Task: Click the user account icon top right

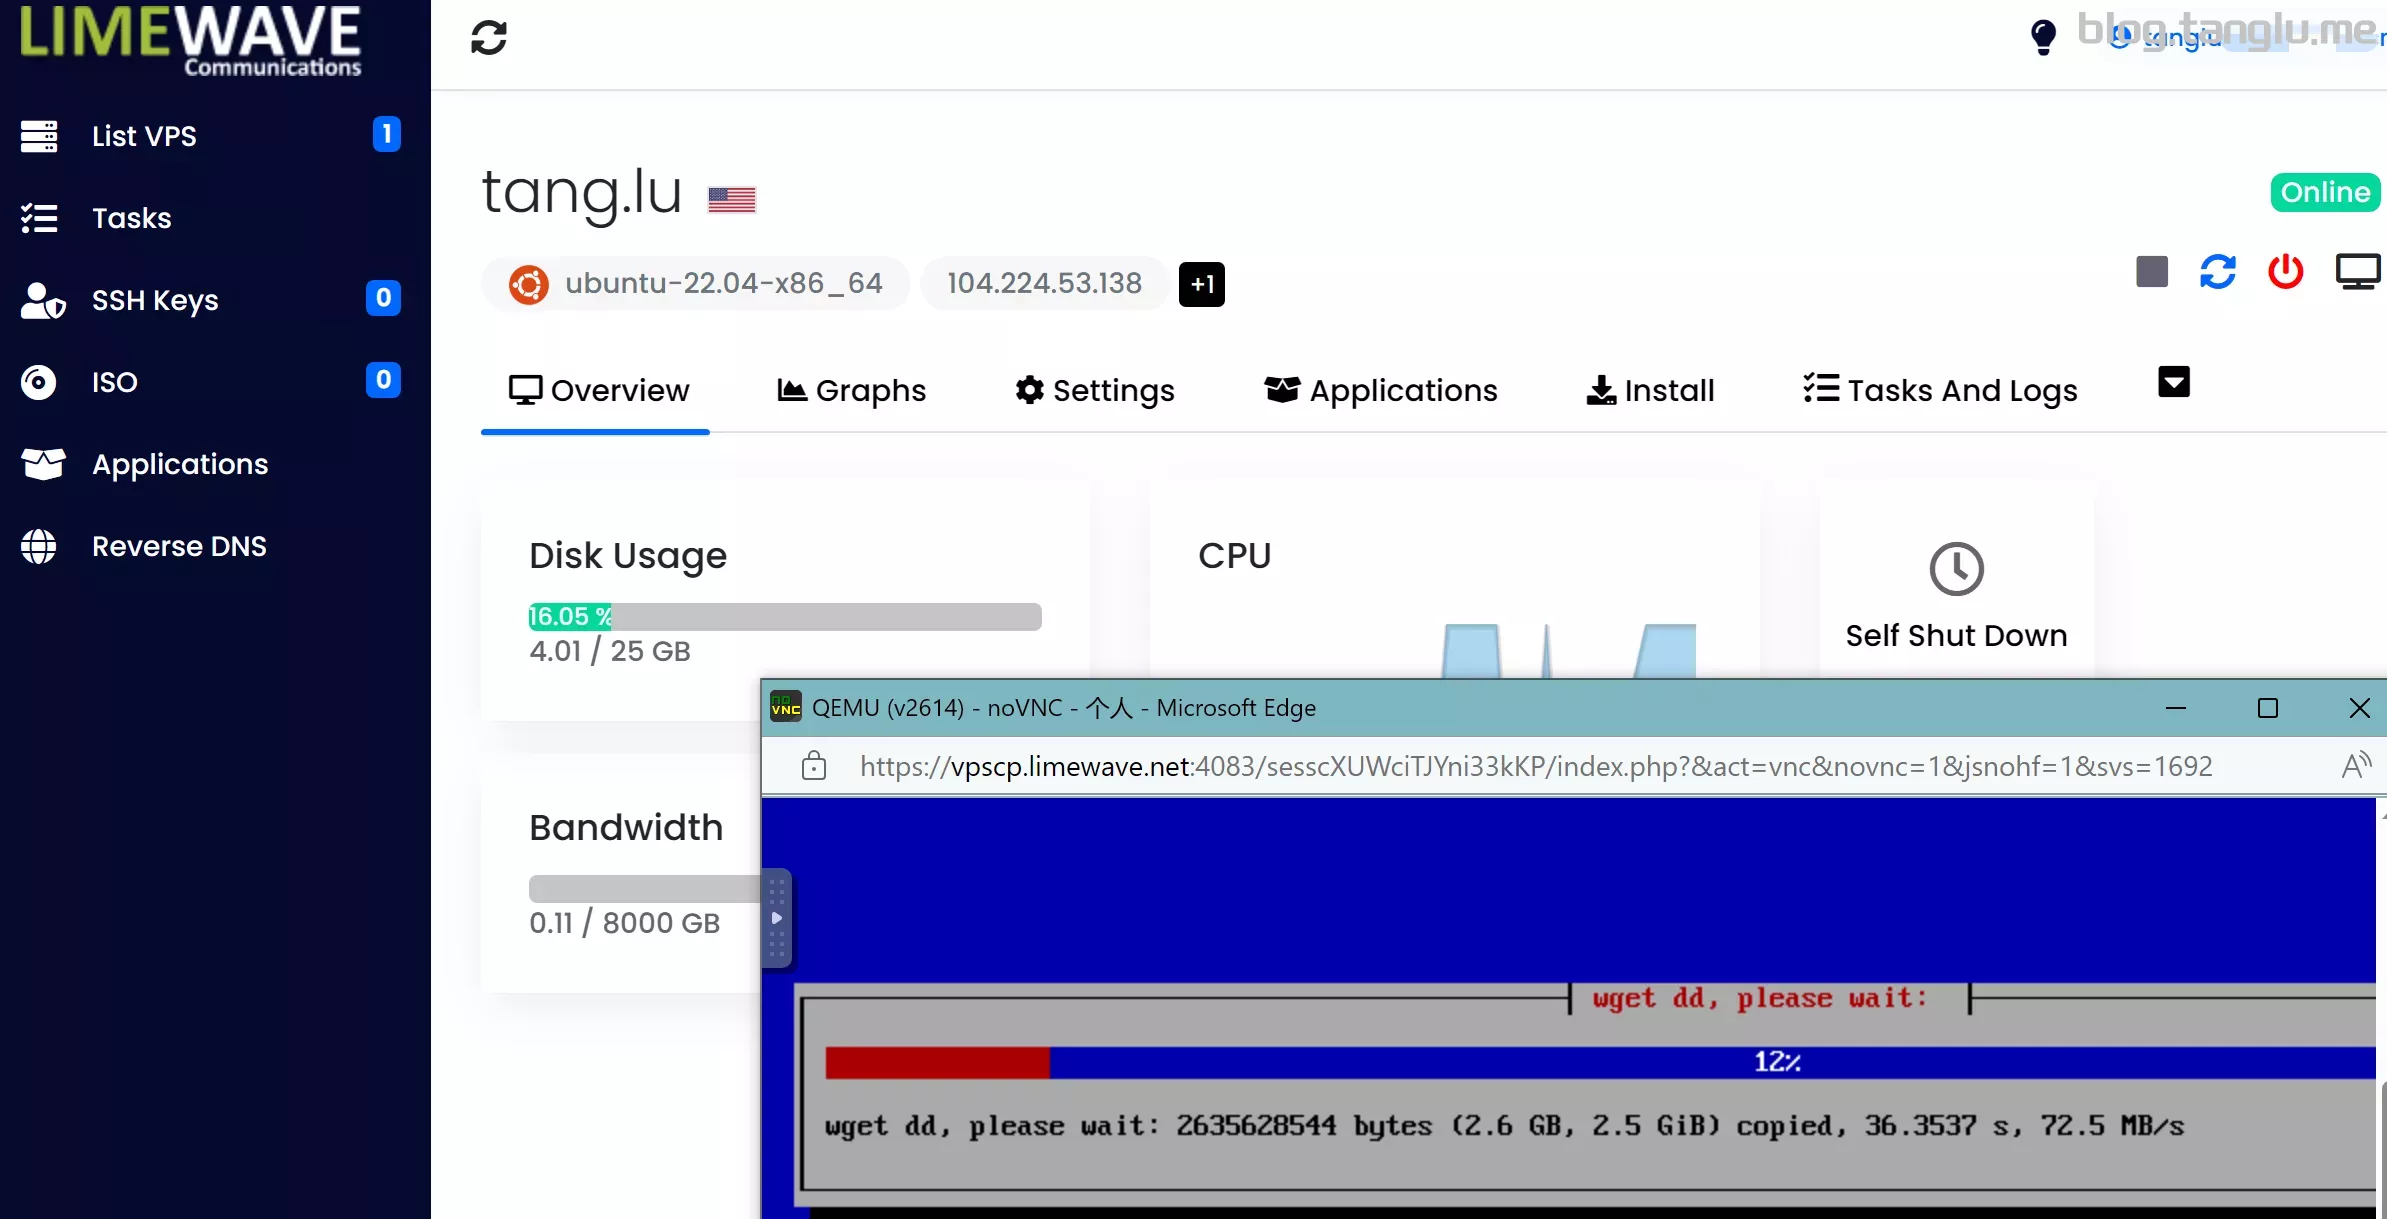Action: click(2120, 37)
